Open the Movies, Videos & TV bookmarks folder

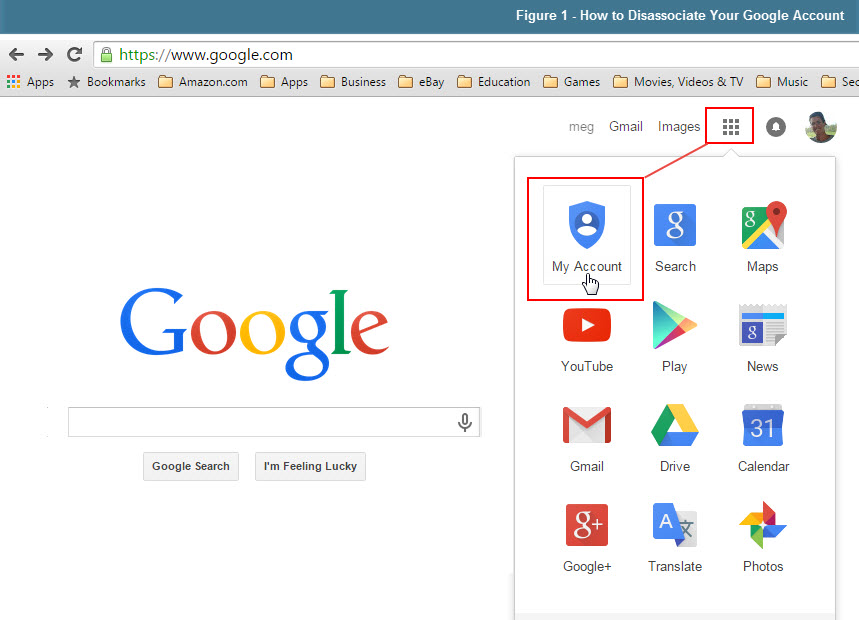click(678, 82)
